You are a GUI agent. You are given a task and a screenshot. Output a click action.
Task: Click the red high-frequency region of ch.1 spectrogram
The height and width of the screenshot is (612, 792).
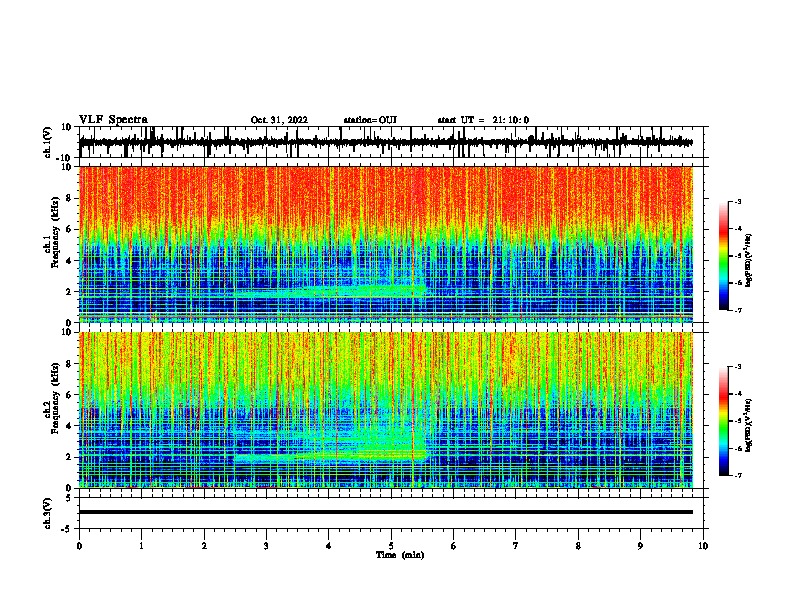coord(385,194)
